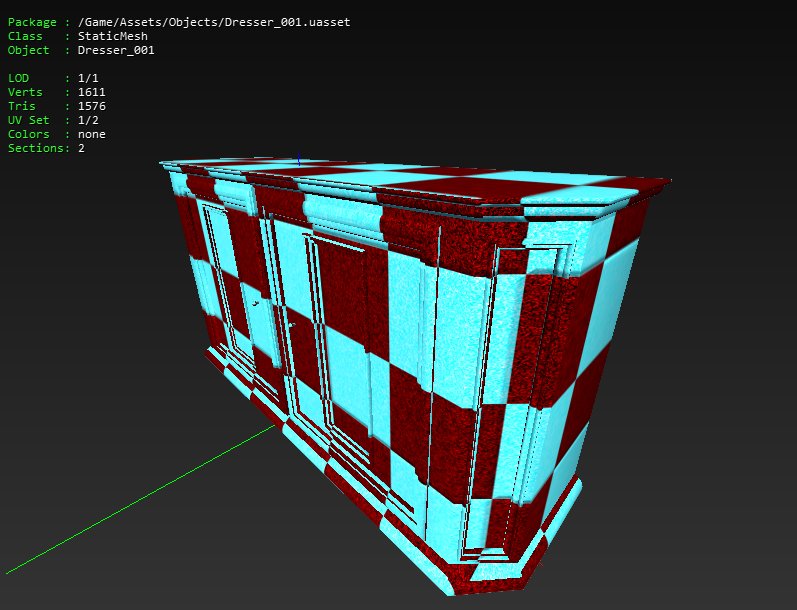Click the LOD label

pyautogui.click(x=18, y=78)
